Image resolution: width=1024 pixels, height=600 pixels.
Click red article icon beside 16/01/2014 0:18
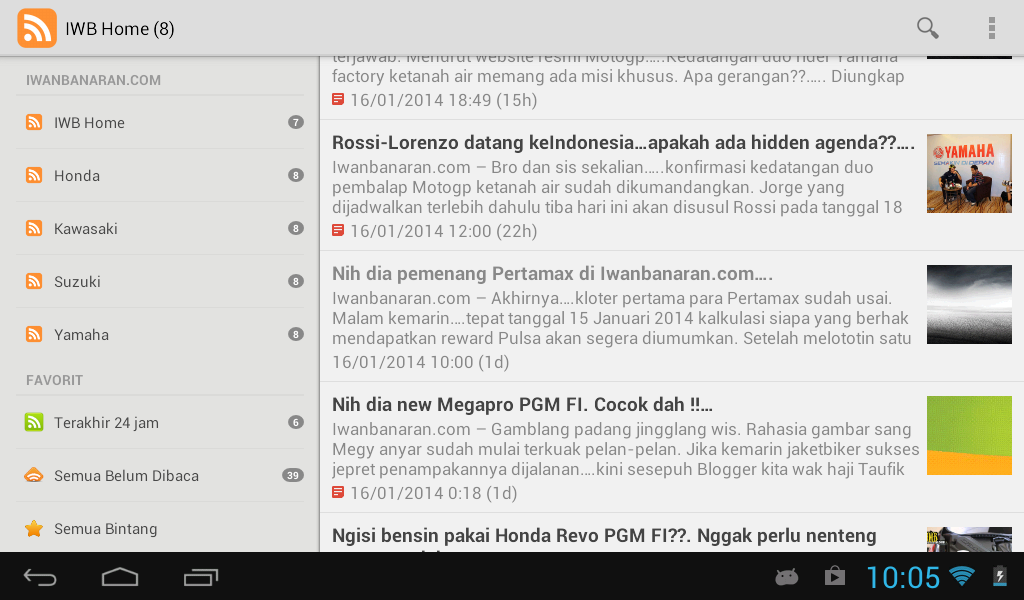click(338, 492)
